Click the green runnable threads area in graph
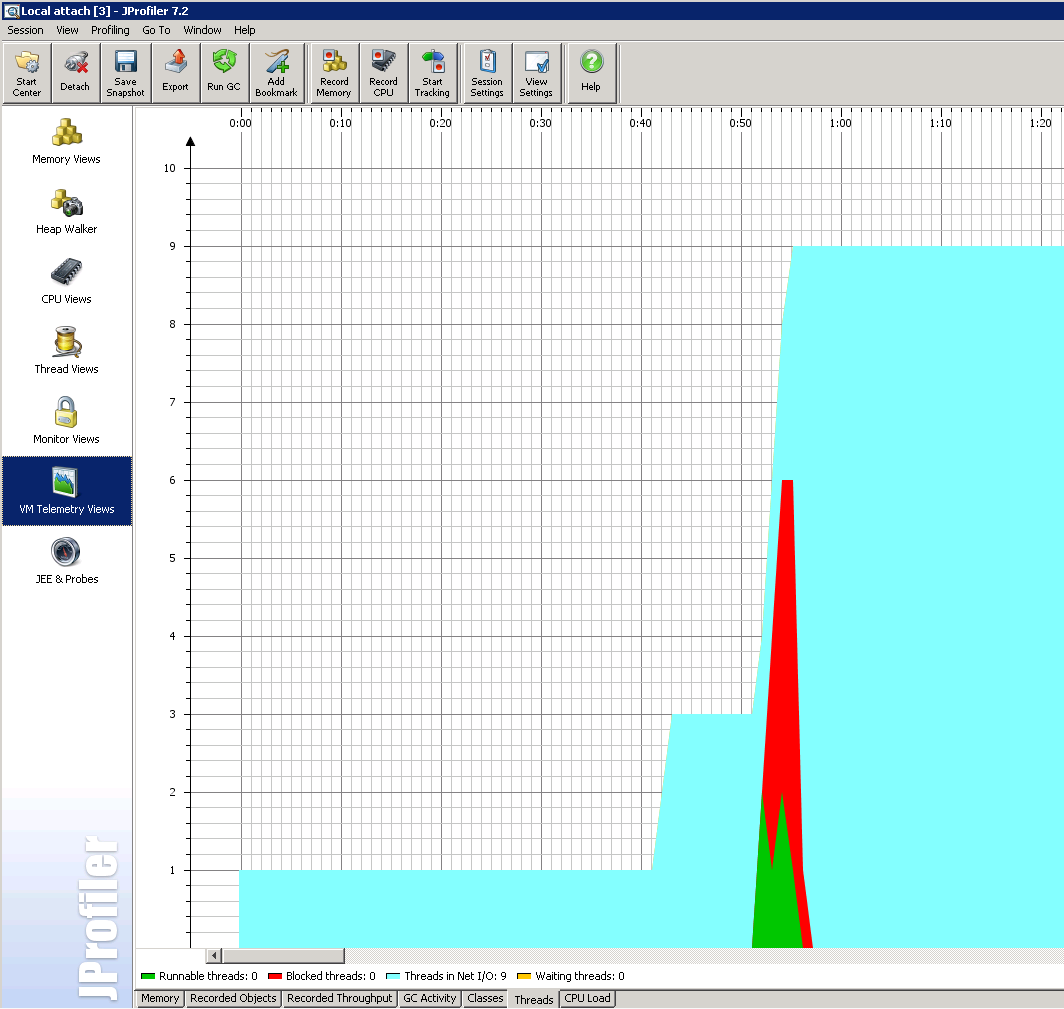The width and height of the screenshot is (1064, 1009). (x=777, y=902)
